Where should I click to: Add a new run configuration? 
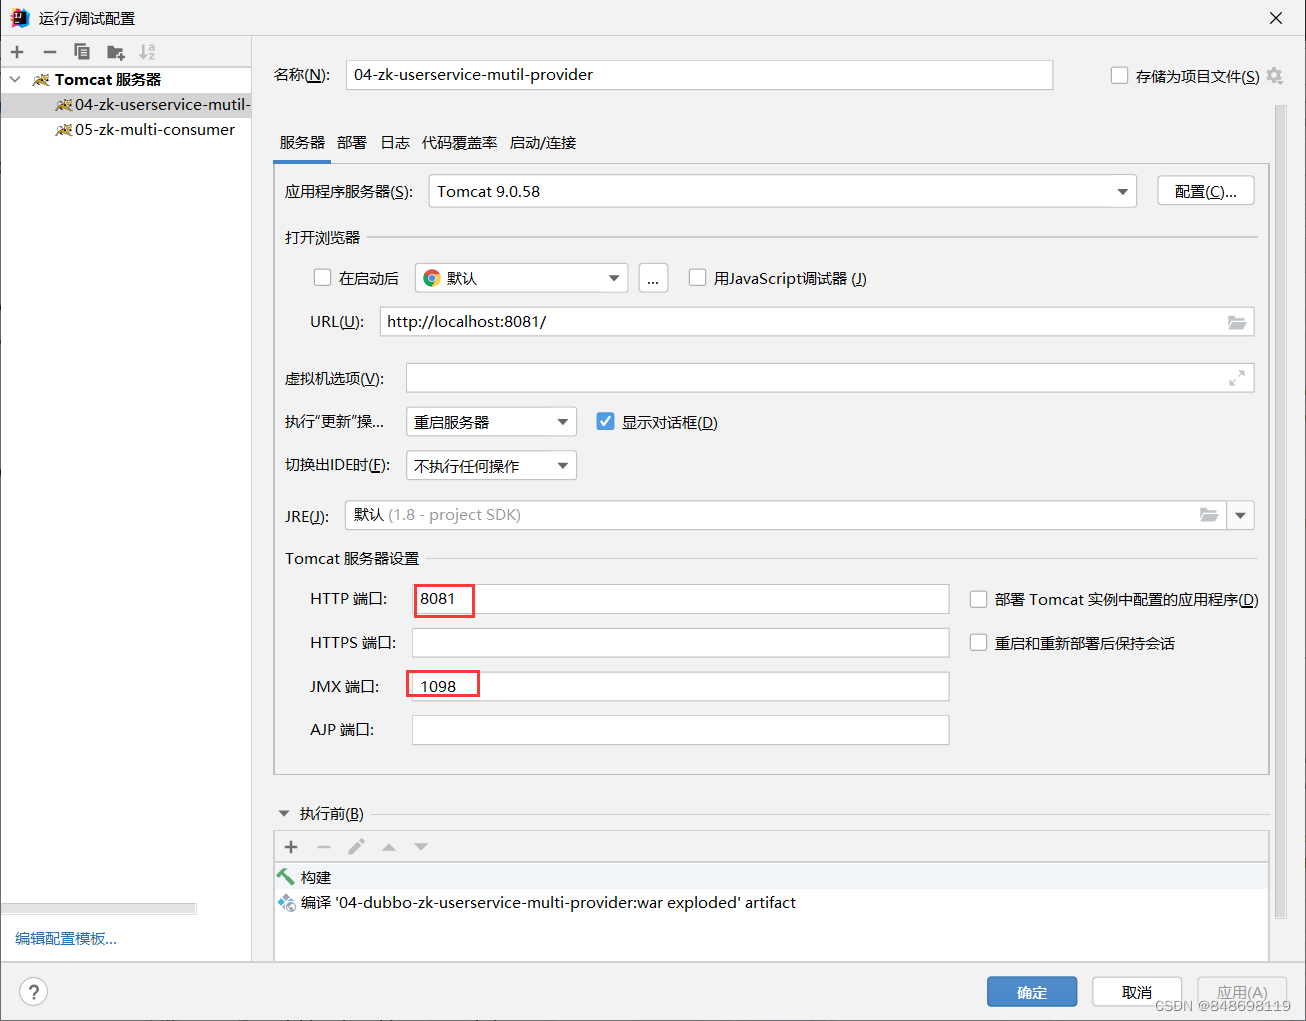click(17, 52)
